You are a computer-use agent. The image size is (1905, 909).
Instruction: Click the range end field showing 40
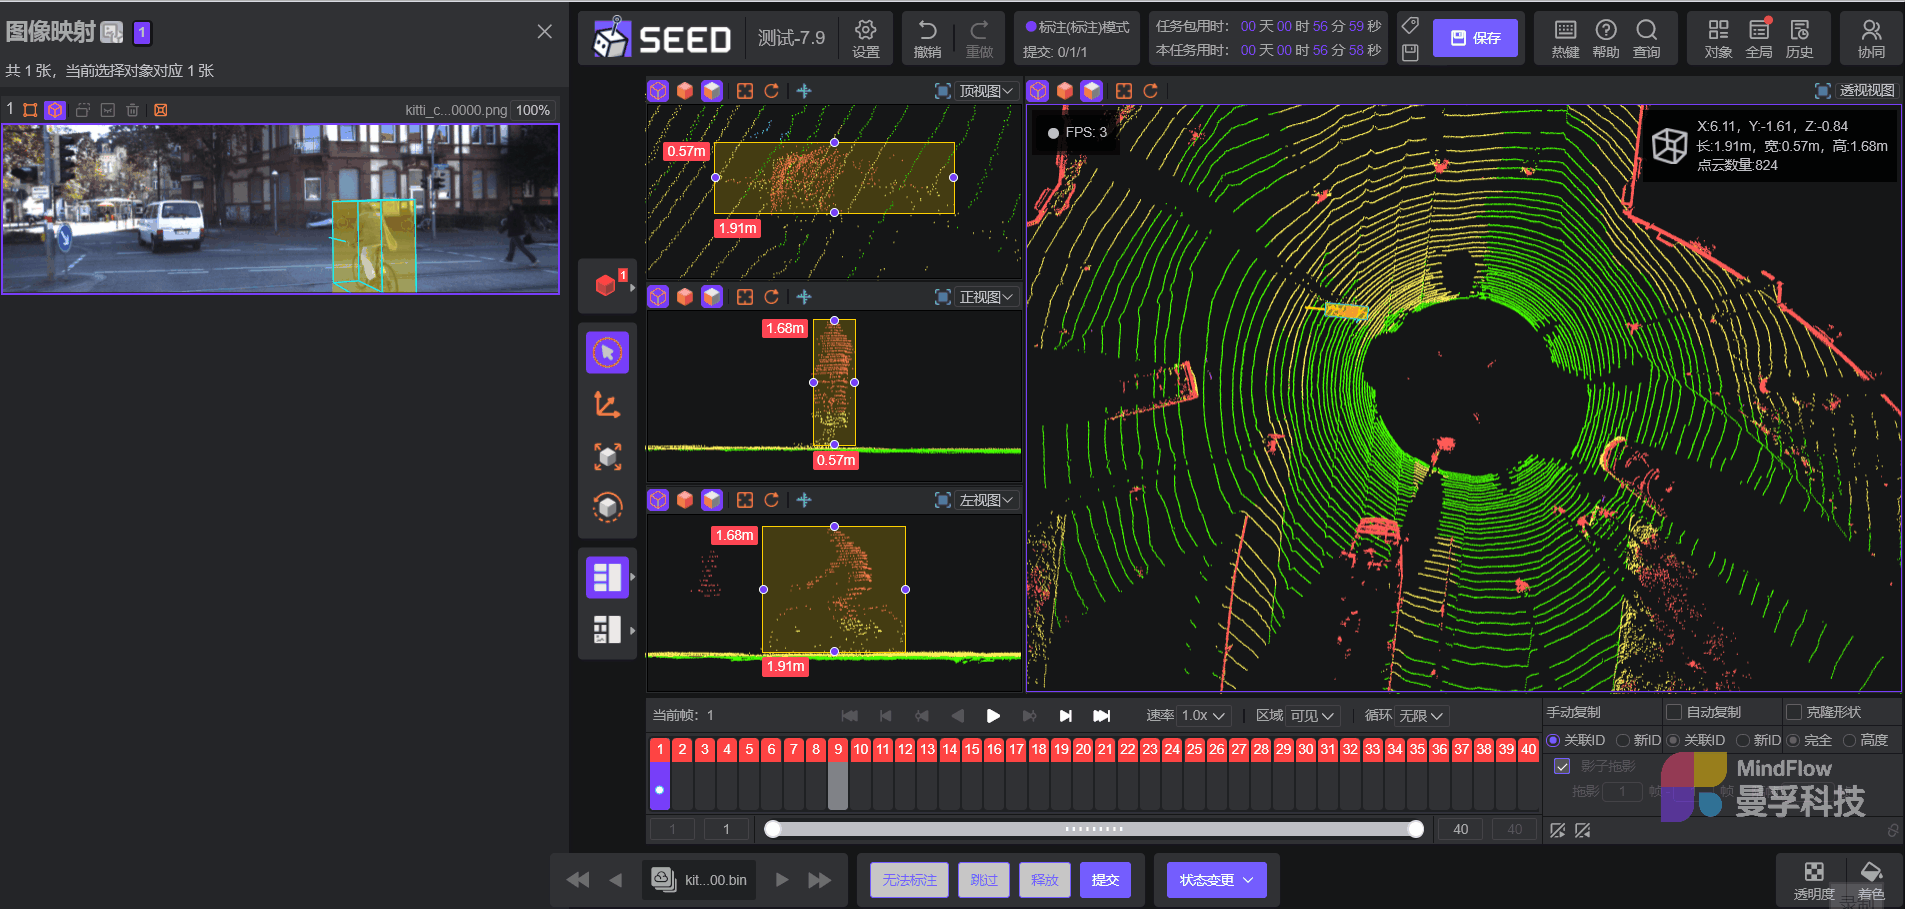1461,829
